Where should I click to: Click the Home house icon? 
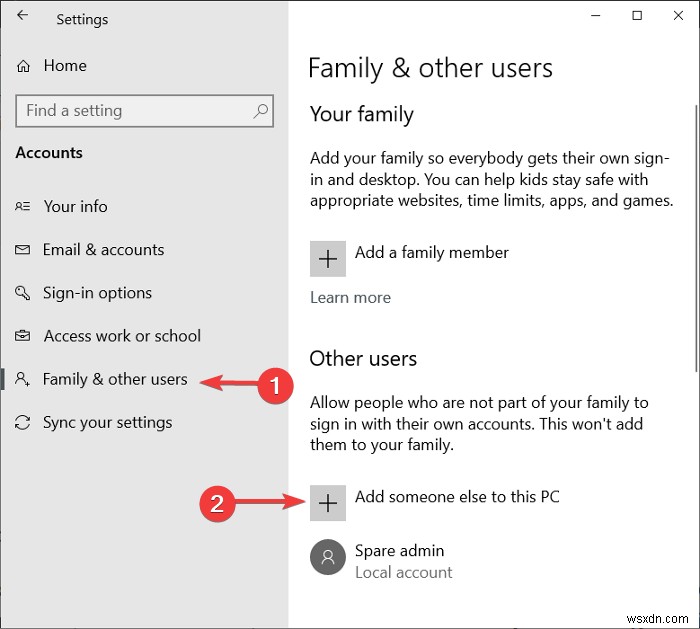23,67
